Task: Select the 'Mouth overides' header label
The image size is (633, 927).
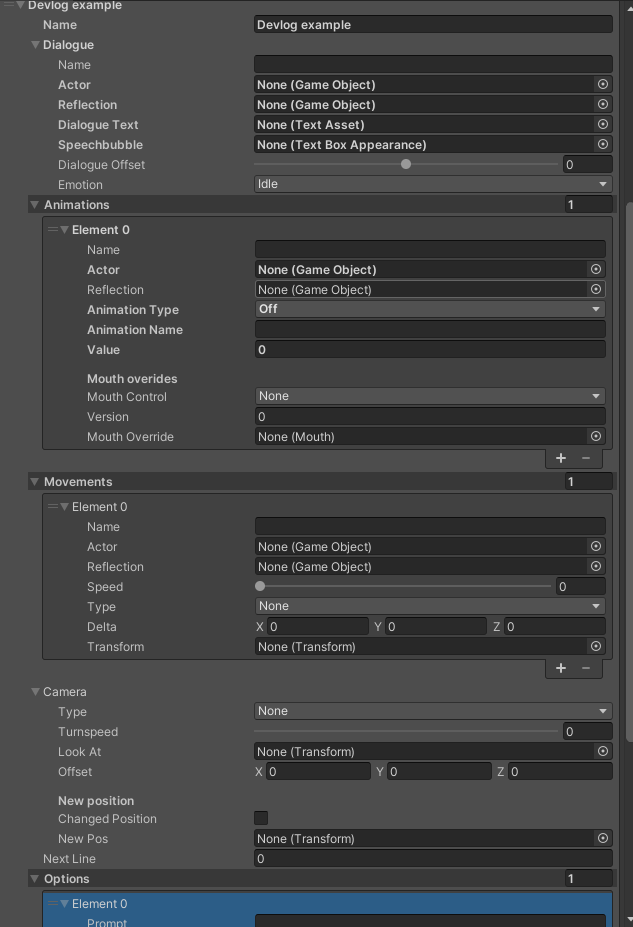Action: pos(132,378)
